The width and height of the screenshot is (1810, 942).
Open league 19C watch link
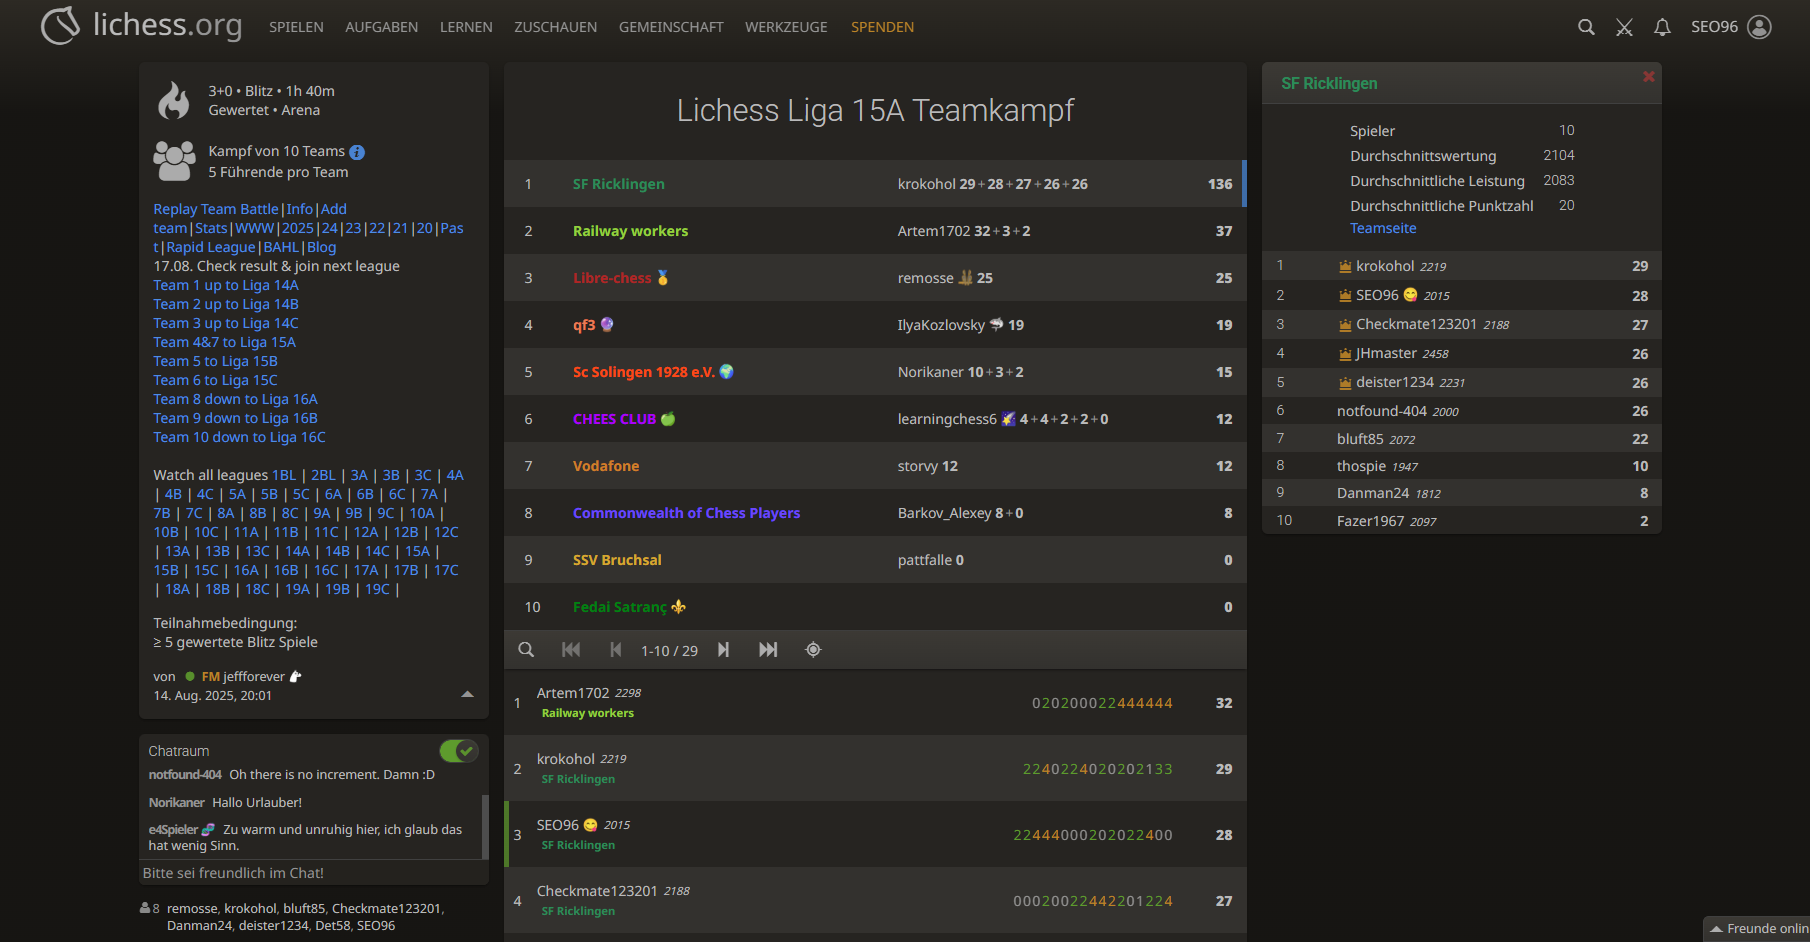[377, 589]
